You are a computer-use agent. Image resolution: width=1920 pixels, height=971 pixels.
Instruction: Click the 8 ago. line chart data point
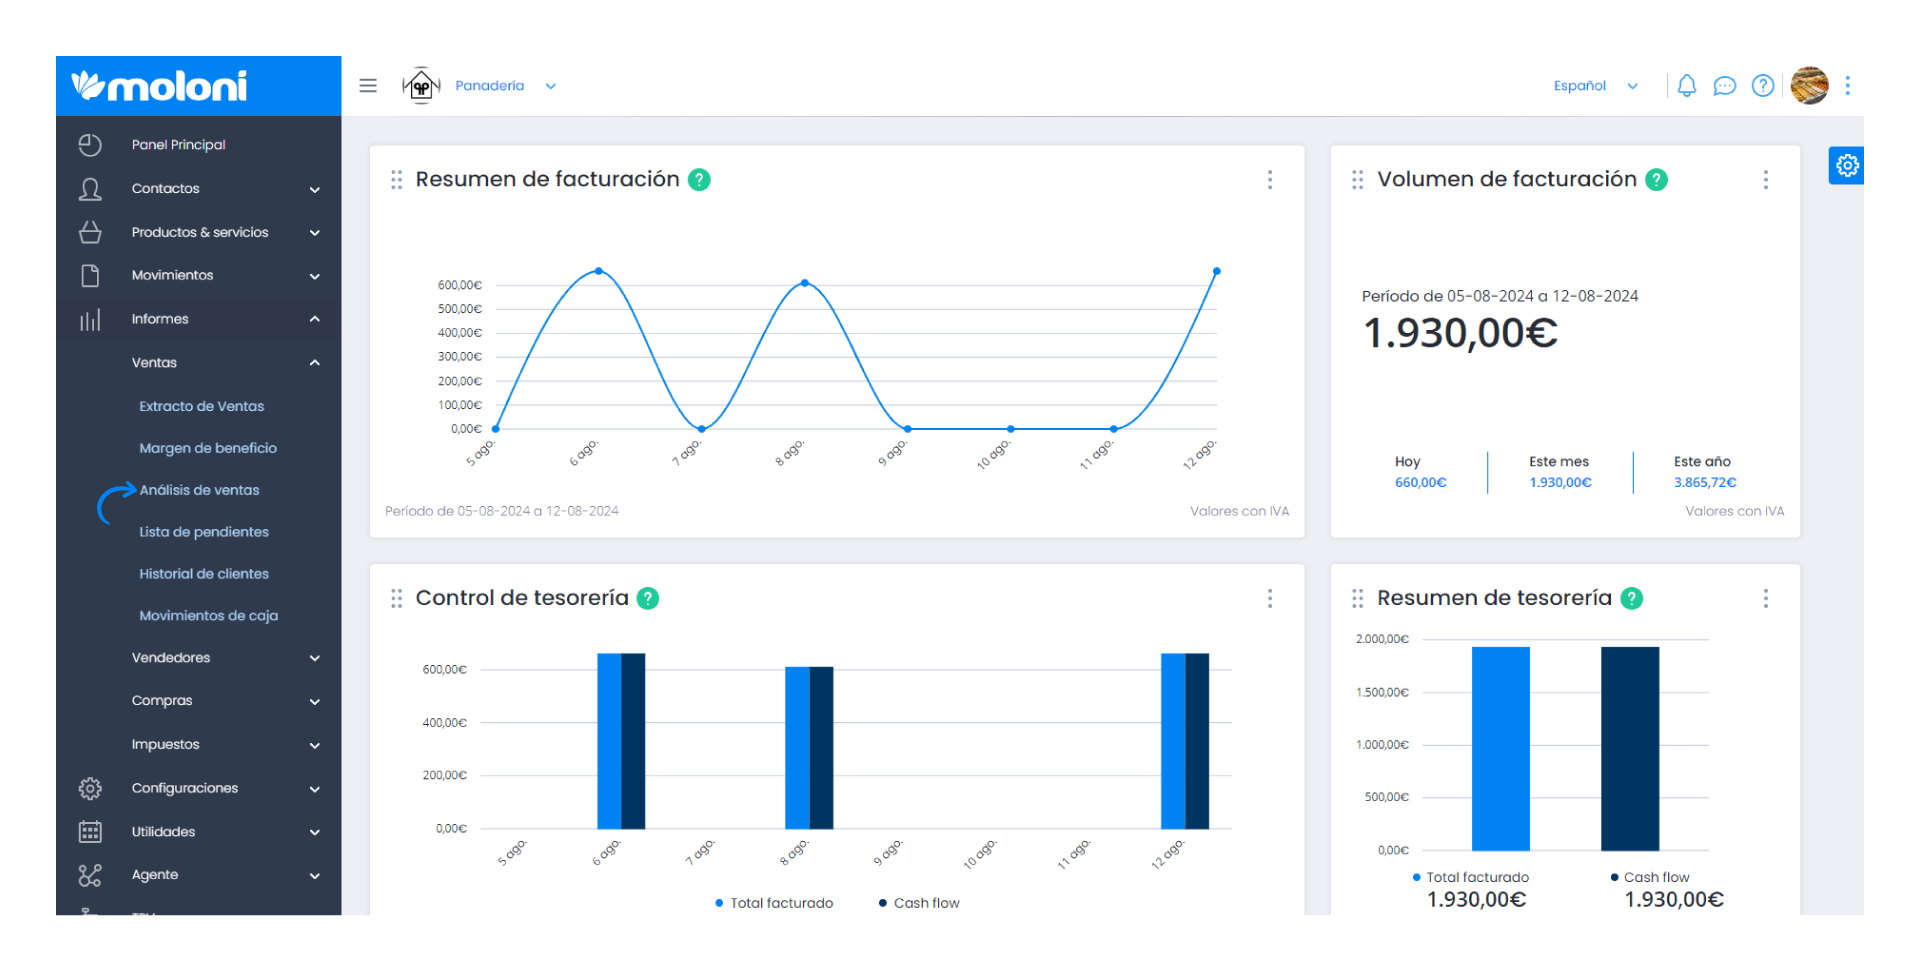(805, 283)
